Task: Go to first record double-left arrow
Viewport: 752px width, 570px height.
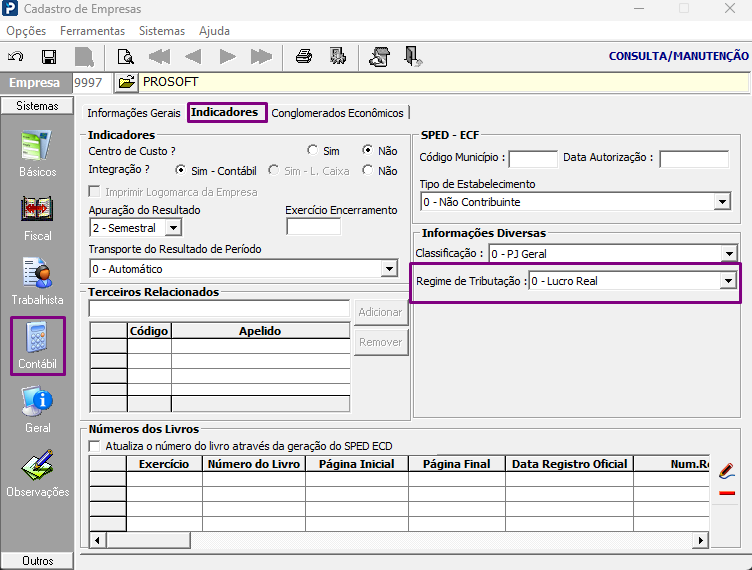Action: (x=160, y=57)
